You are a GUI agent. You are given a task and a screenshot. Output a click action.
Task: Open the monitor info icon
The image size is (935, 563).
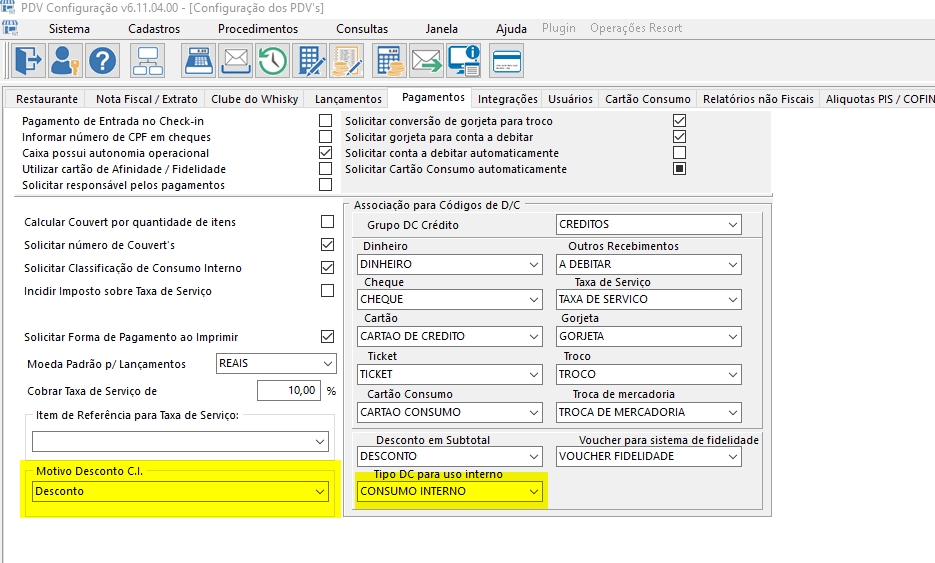[x=464, y=61]
